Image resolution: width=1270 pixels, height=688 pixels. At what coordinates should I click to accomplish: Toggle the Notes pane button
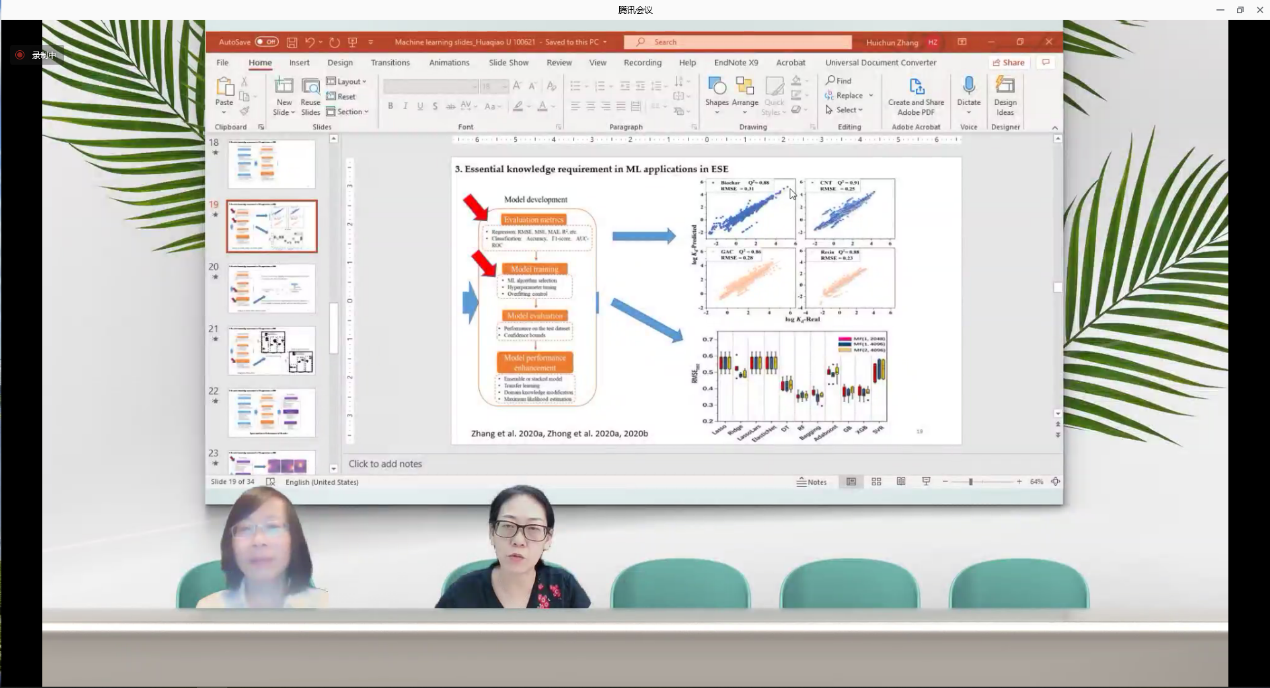(811, 482)
